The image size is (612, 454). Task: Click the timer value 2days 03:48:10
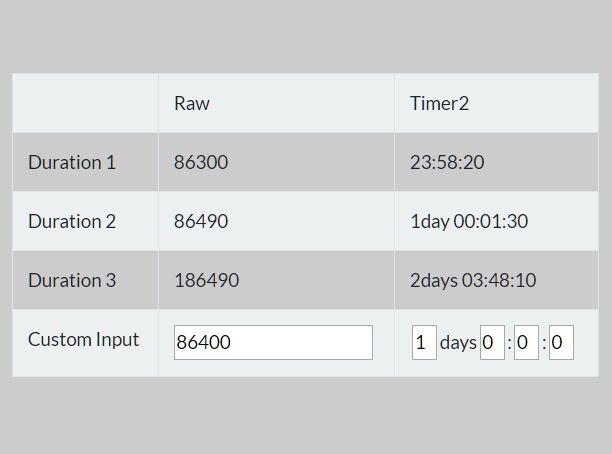tap(473, 280)
